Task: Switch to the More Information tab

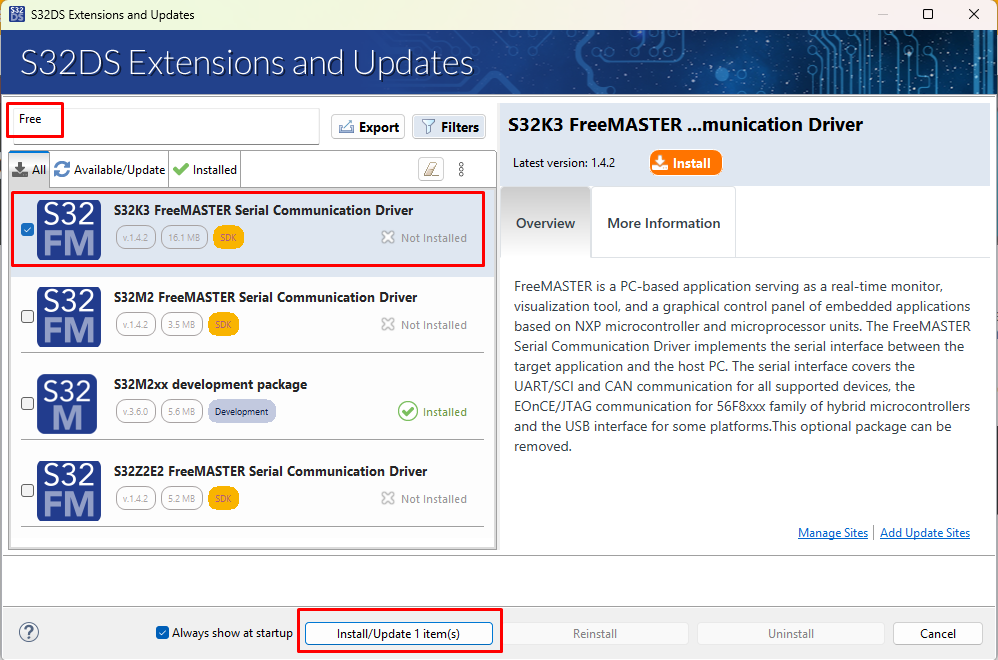Action: pyautogui.click(x=662, y=222)
